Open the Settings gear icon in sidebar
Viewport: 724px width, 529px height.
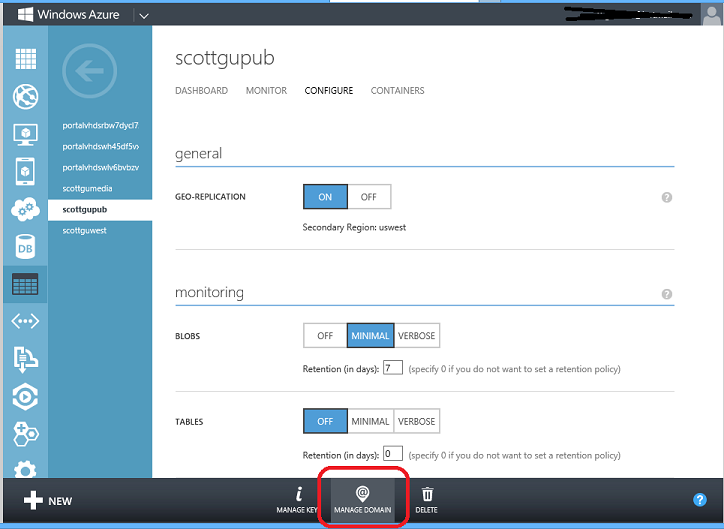click(25, 469)
